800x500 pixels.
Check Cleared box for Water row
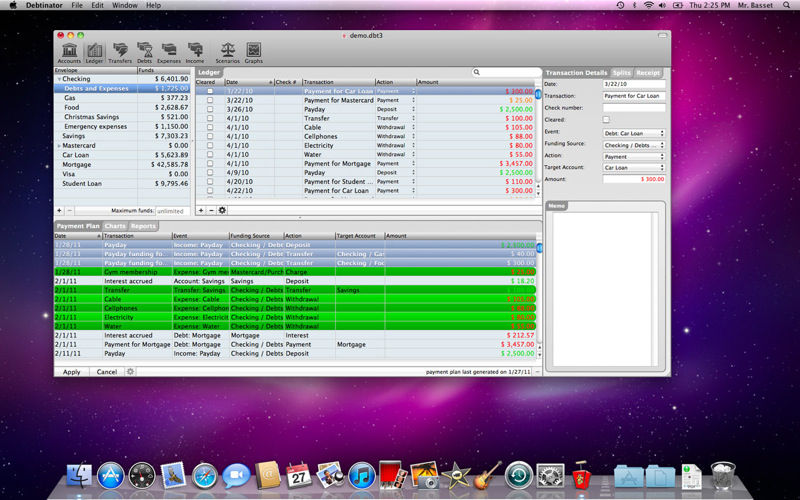pos(210,155)
